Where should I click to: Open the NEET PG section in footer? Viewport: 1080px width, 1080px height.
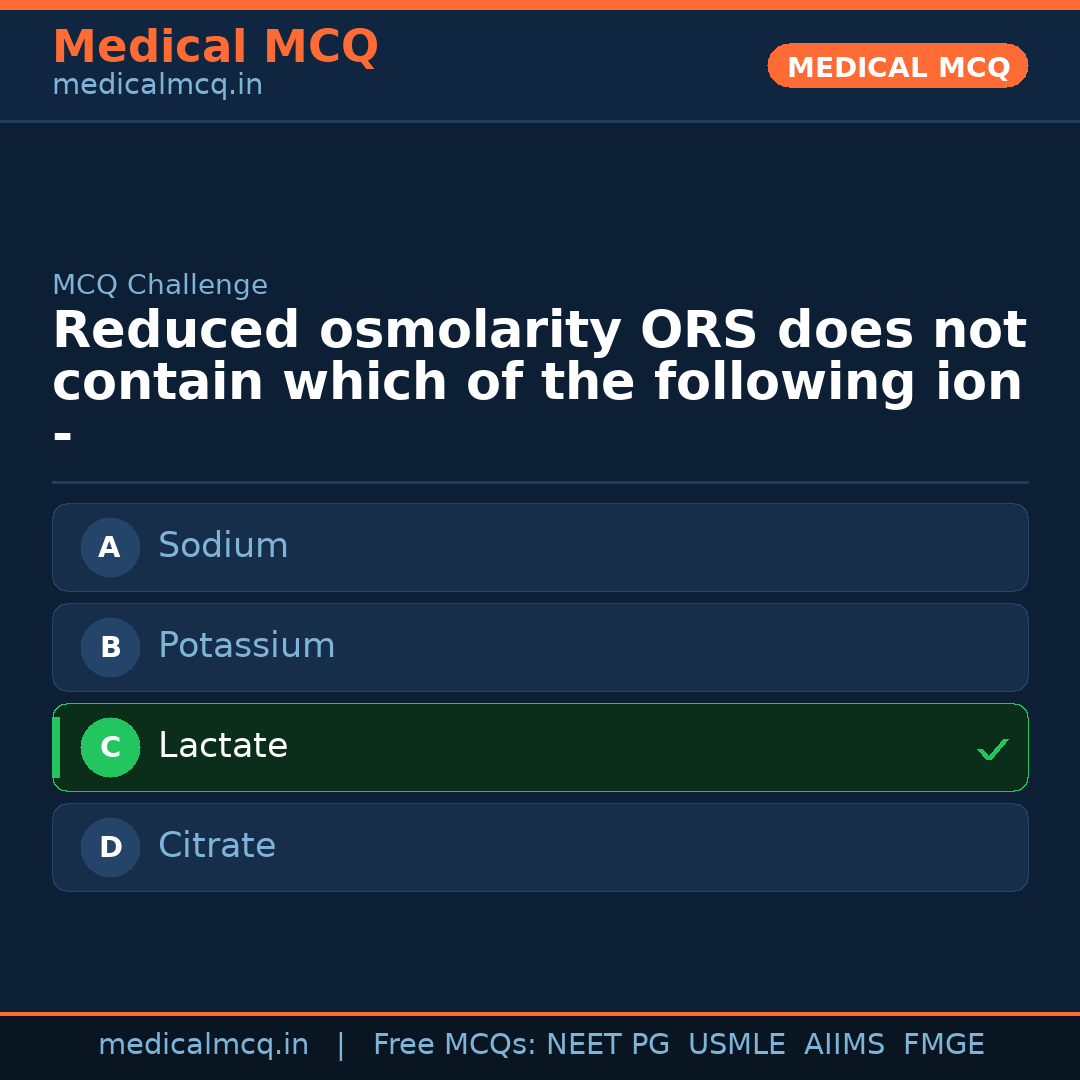pyautogui.click(x=607, y=1043)
